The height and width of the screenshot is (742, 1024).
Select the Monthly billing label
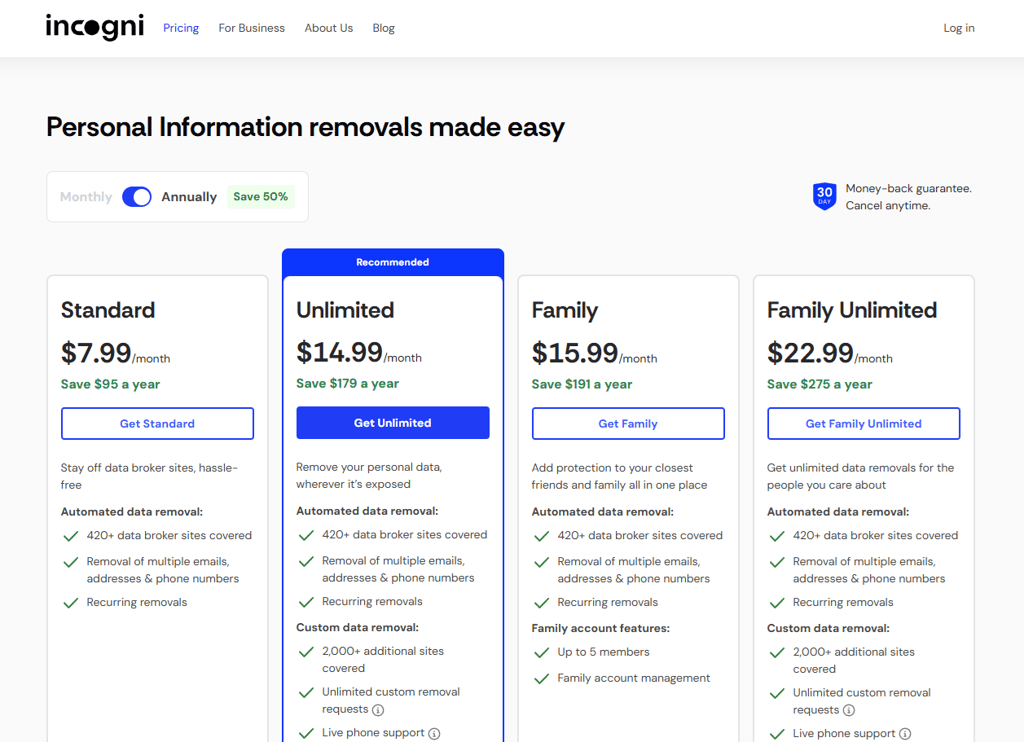(x=86, y=197)
